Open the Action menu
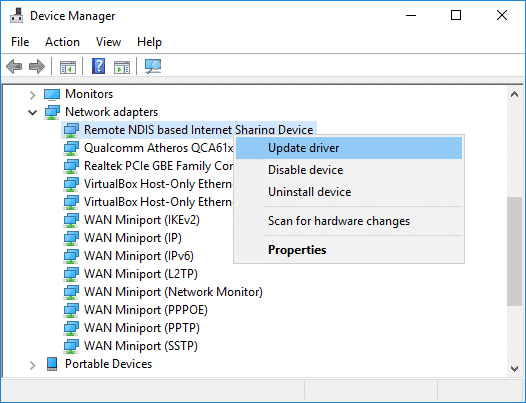Viewport: 526px width, 403px height. 62,42
